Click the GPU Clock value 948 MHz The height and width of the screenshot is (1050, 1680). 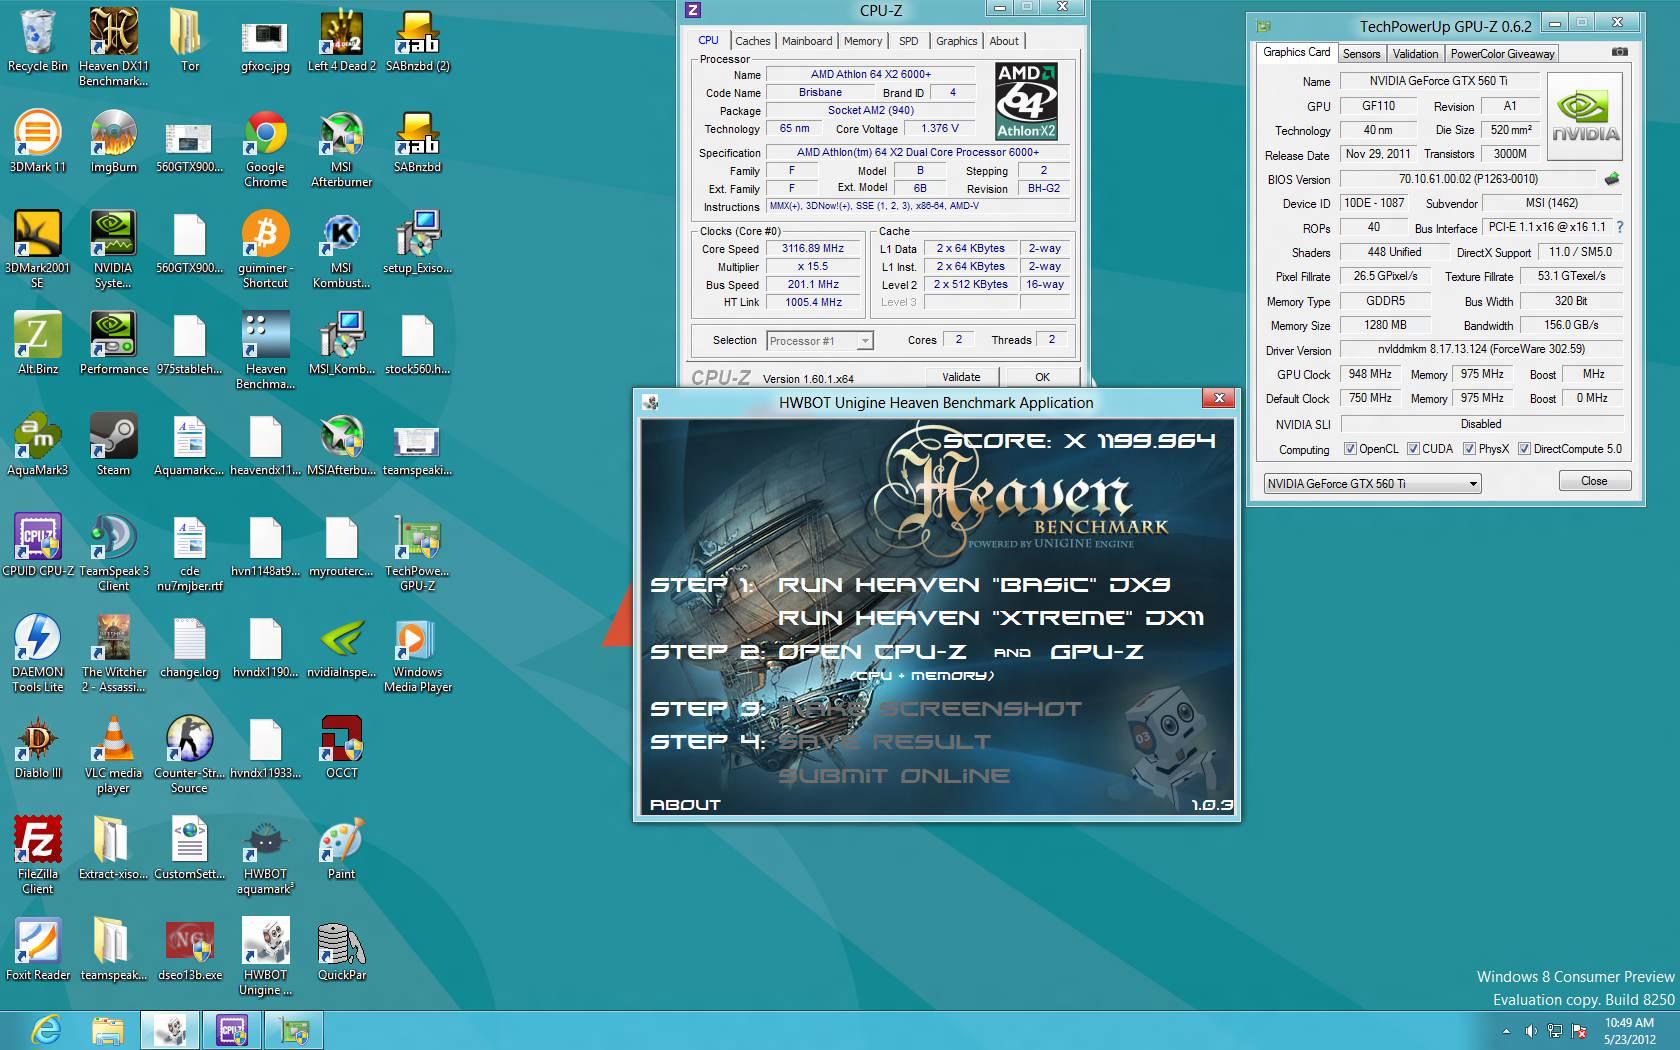tap(1369, 374)
